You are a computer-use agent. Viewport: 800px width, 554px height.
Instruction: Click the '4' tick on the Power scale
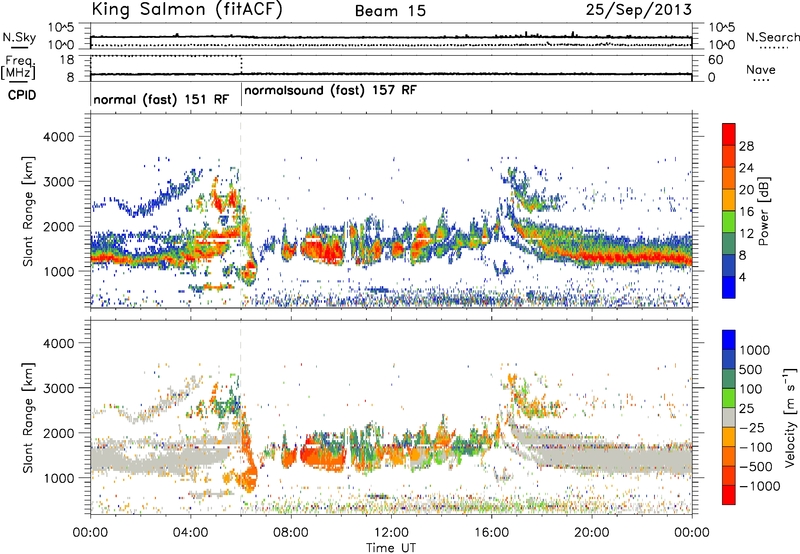click(x=742, y=277)
